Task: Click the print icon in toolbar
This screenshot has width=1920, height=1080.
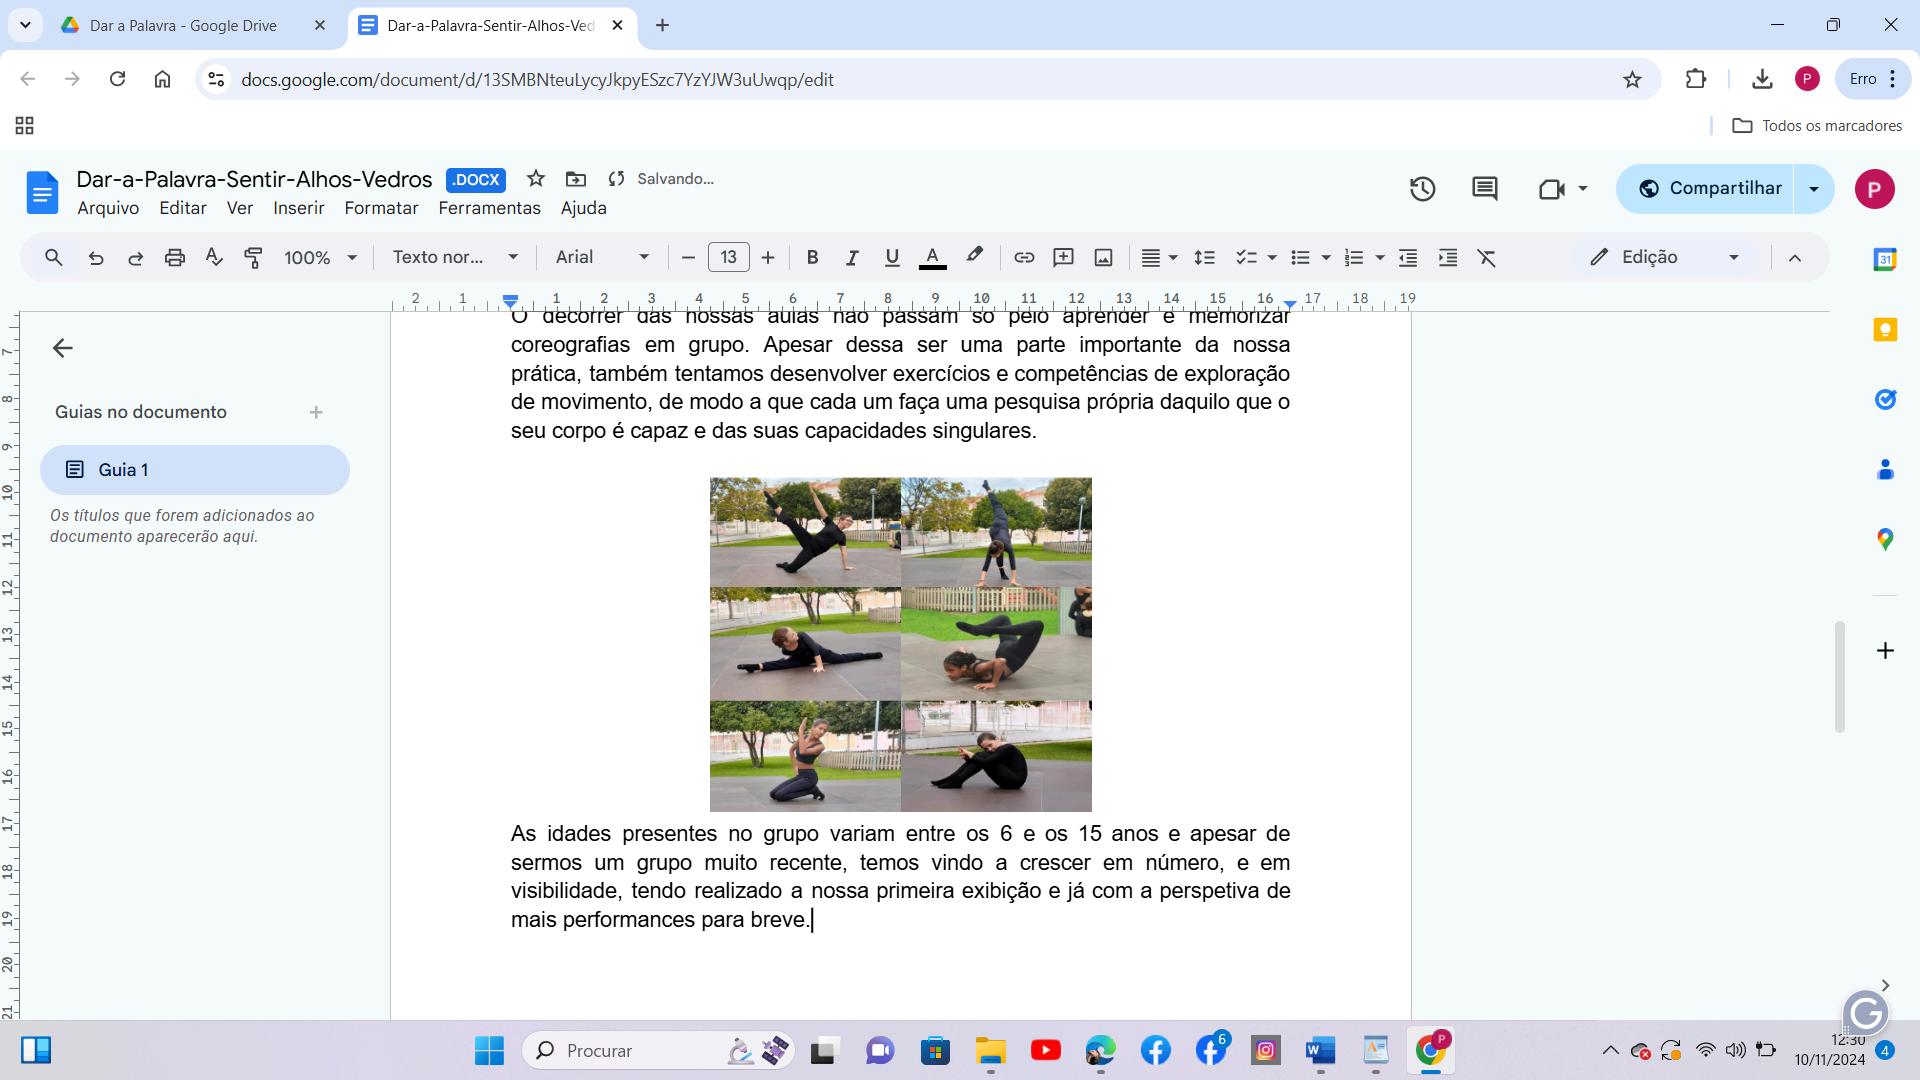Action: click(x=175, y=258)
